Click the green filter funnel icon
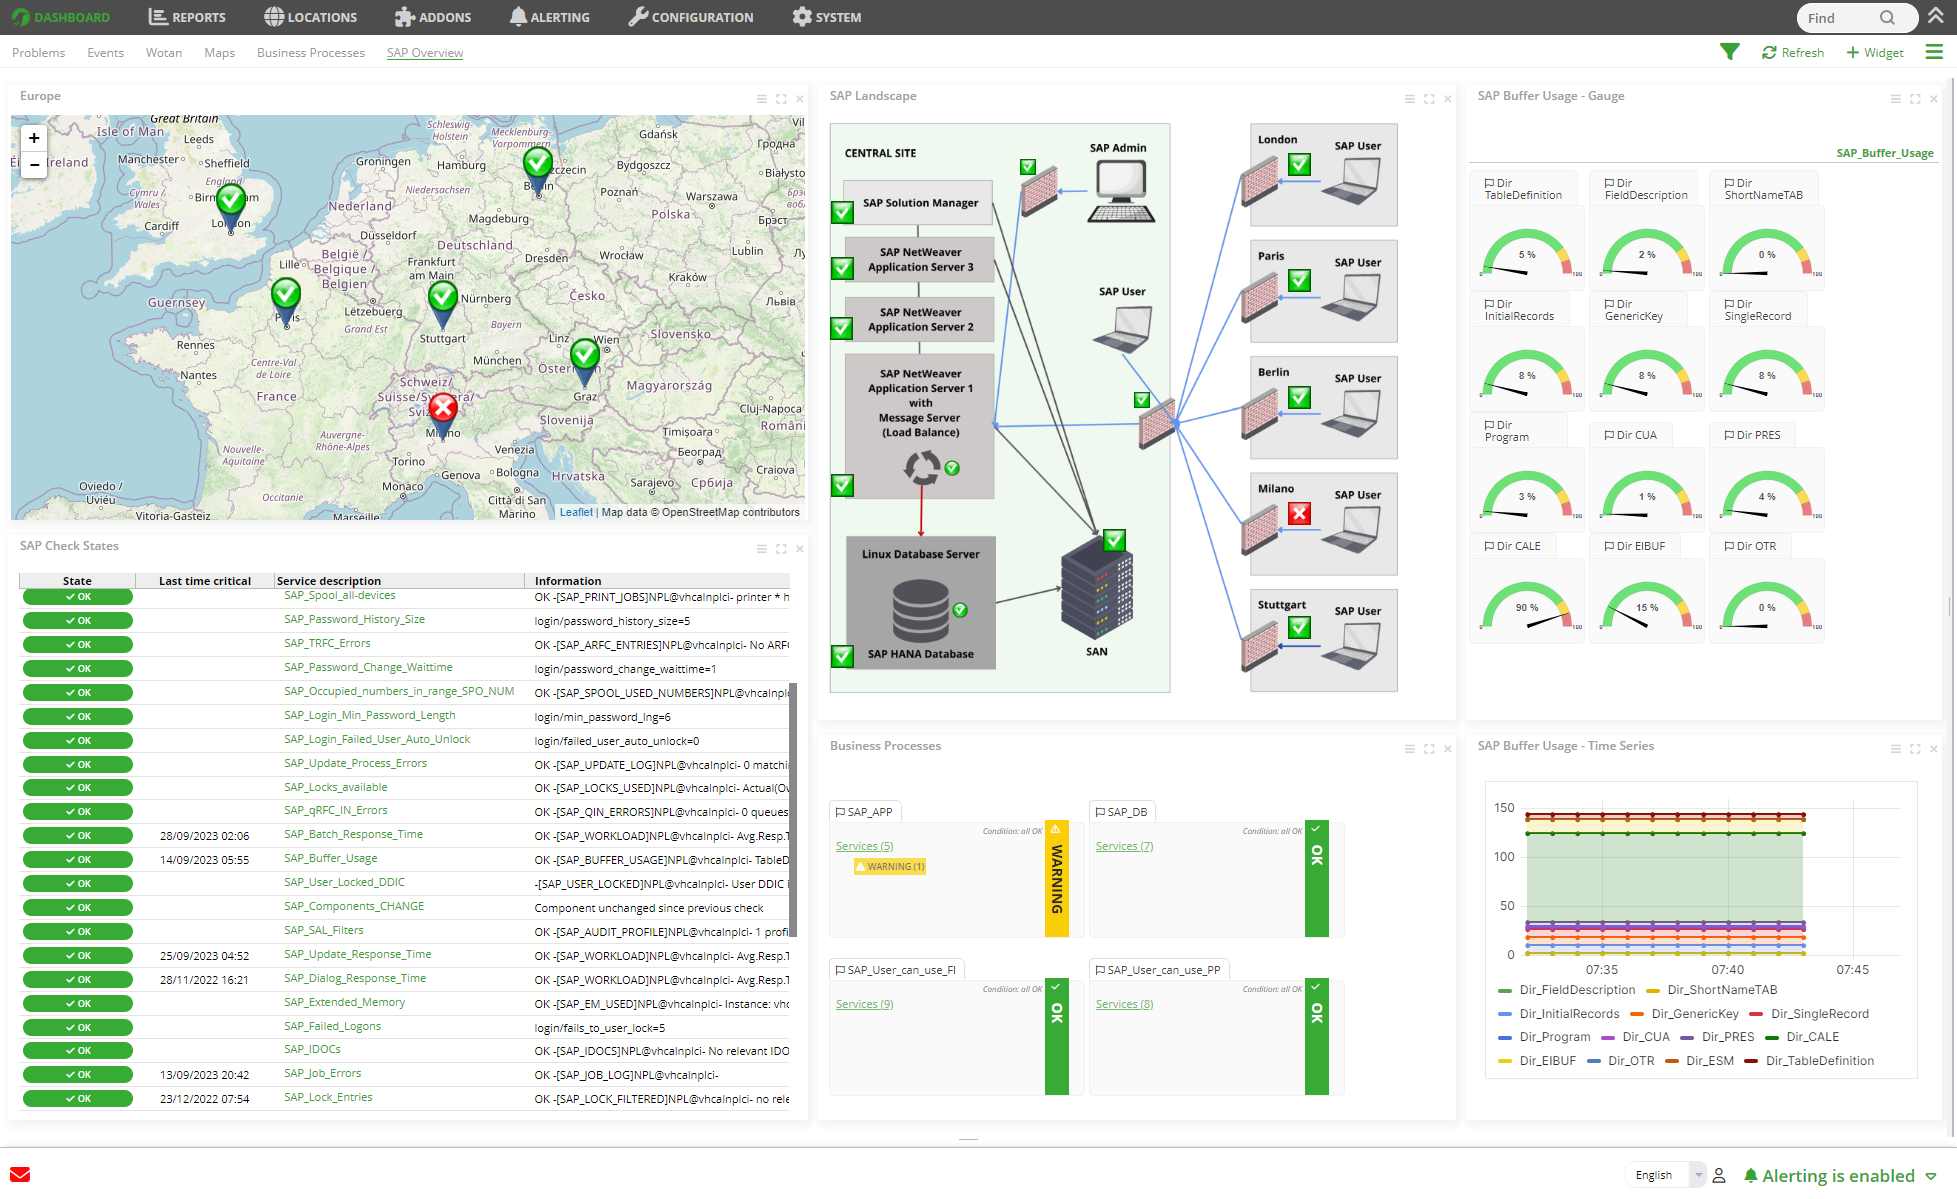The image size is (1957, 1199). [x=1729, y=52]
